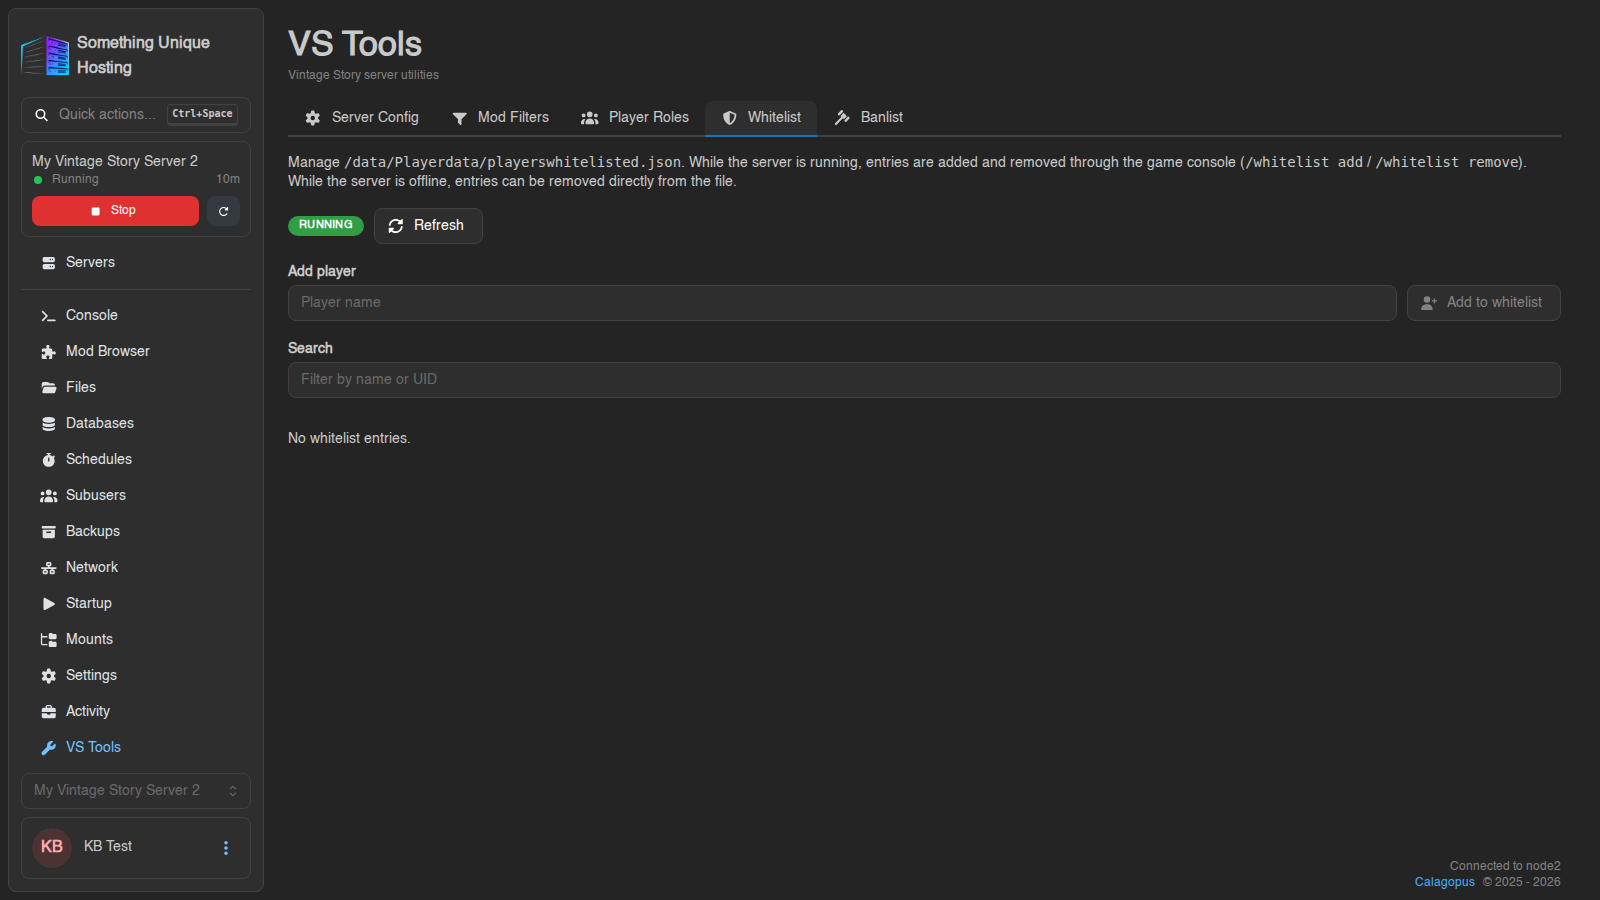
Task: Click the Filter by name or UID field
Action: (x=924, y=380)
